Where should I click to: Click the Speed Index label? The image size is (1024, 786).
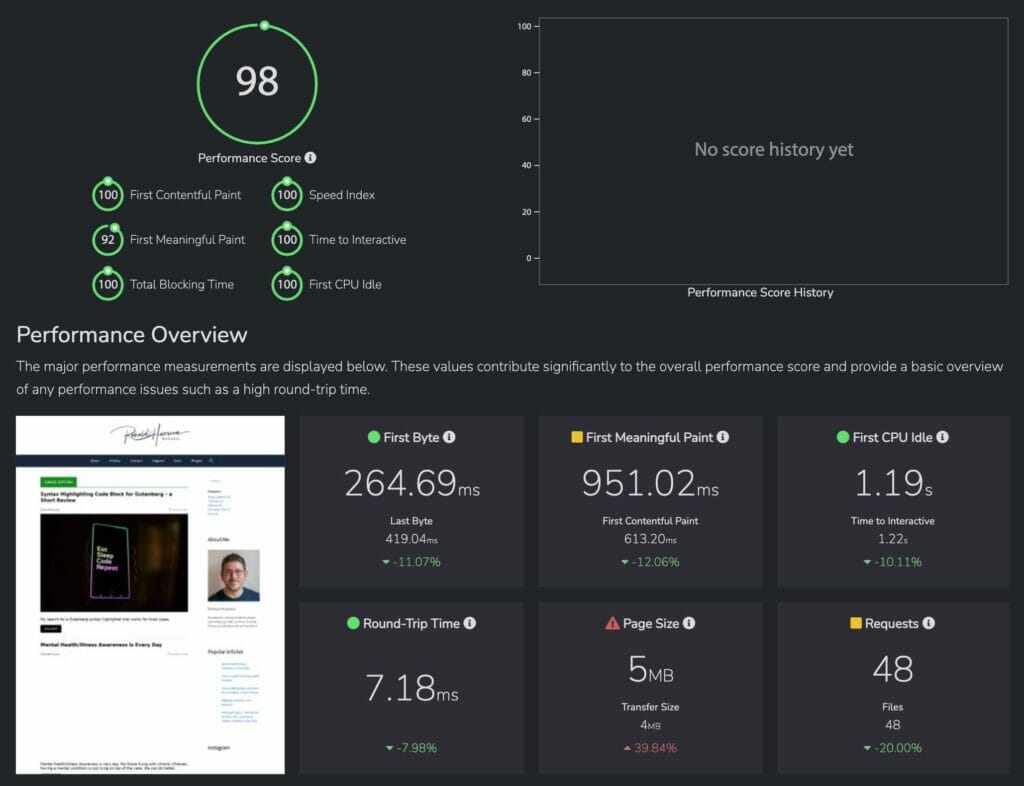tap(342, 195)
